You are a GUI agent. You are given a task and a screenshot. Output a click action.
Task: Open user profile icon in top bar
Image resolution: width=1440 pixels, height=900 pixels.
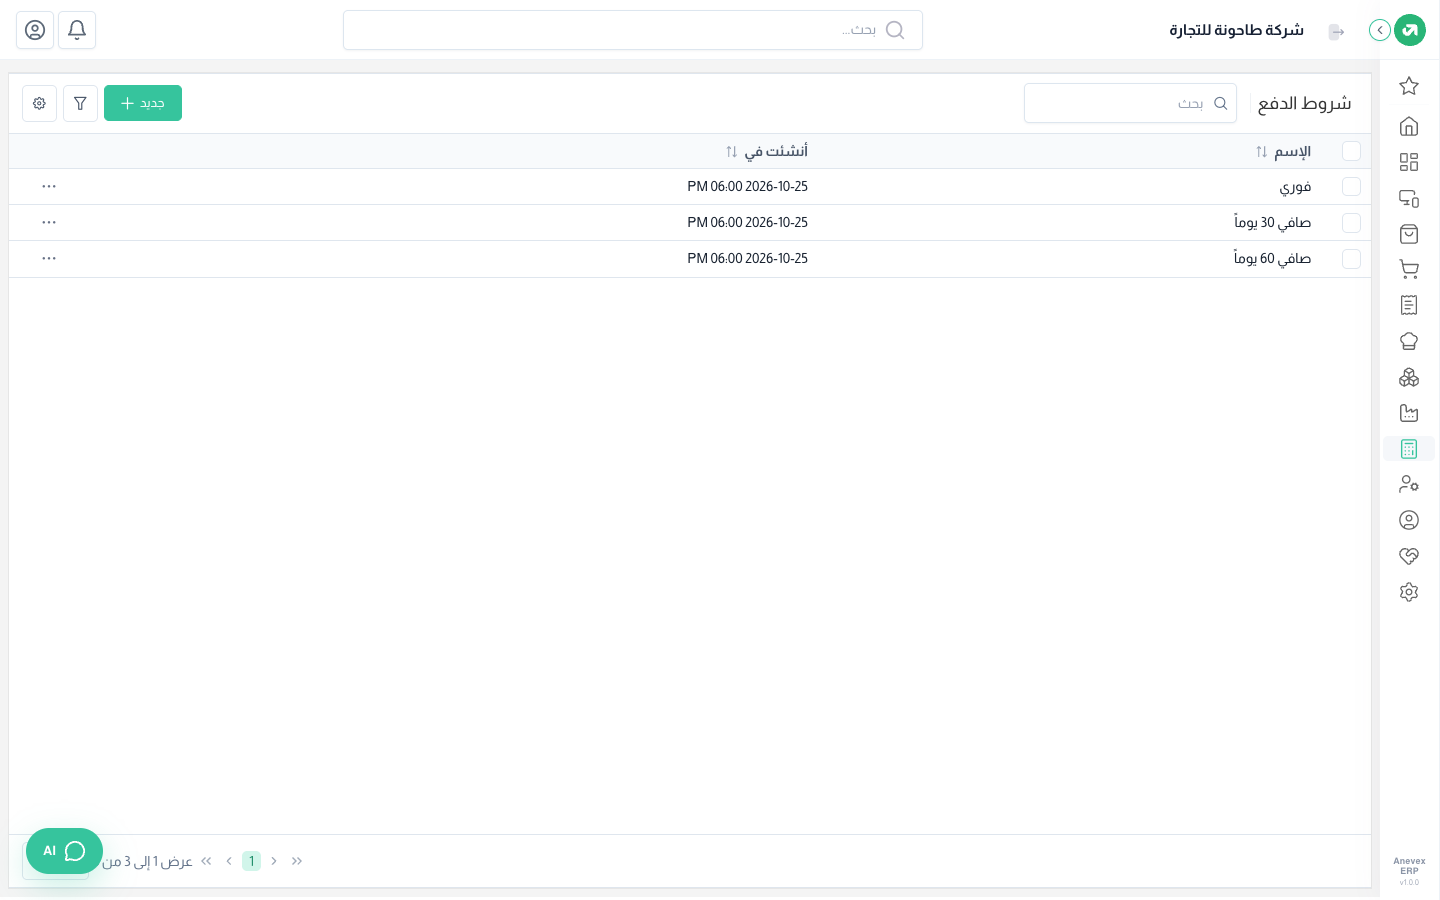pos(35,30)
